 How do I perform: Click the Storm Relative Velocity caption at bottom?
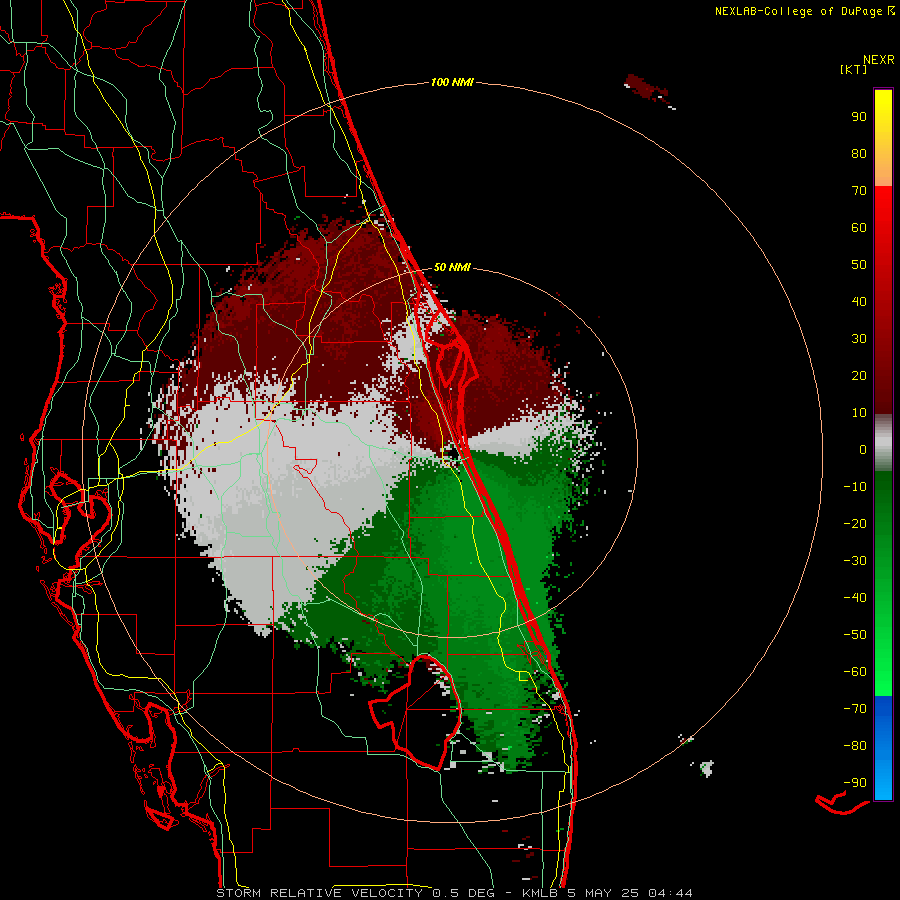tap(455, 893)
